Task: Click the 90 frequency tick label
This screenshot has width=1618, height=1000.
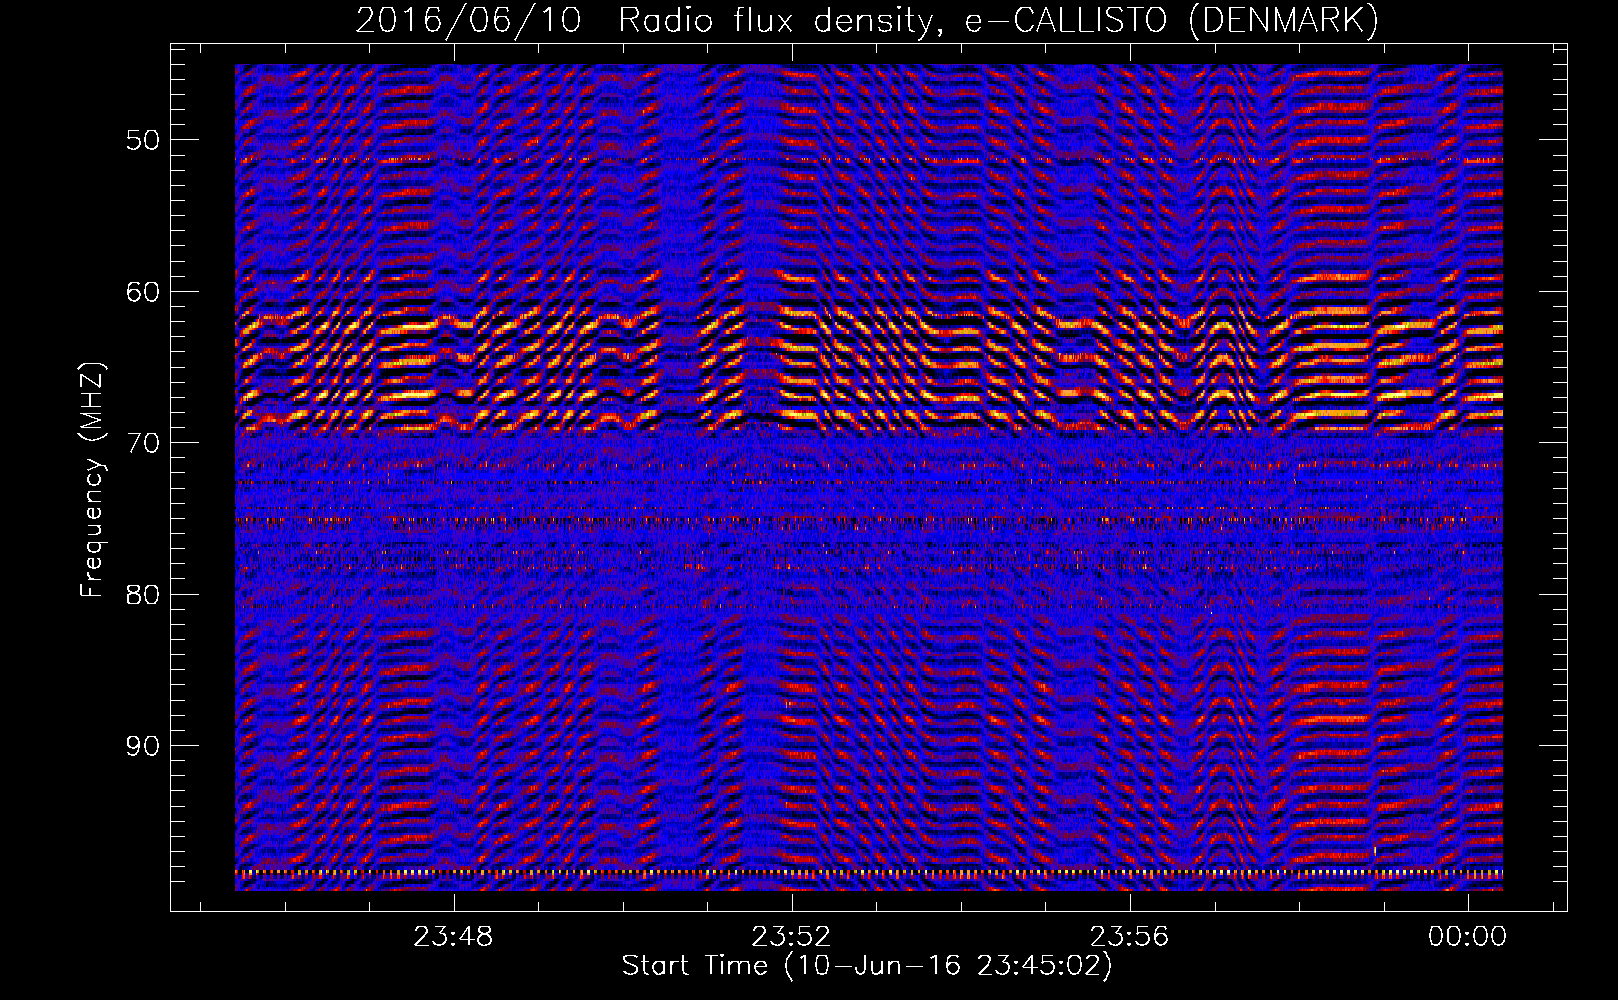Action: (x=143, y=746)
